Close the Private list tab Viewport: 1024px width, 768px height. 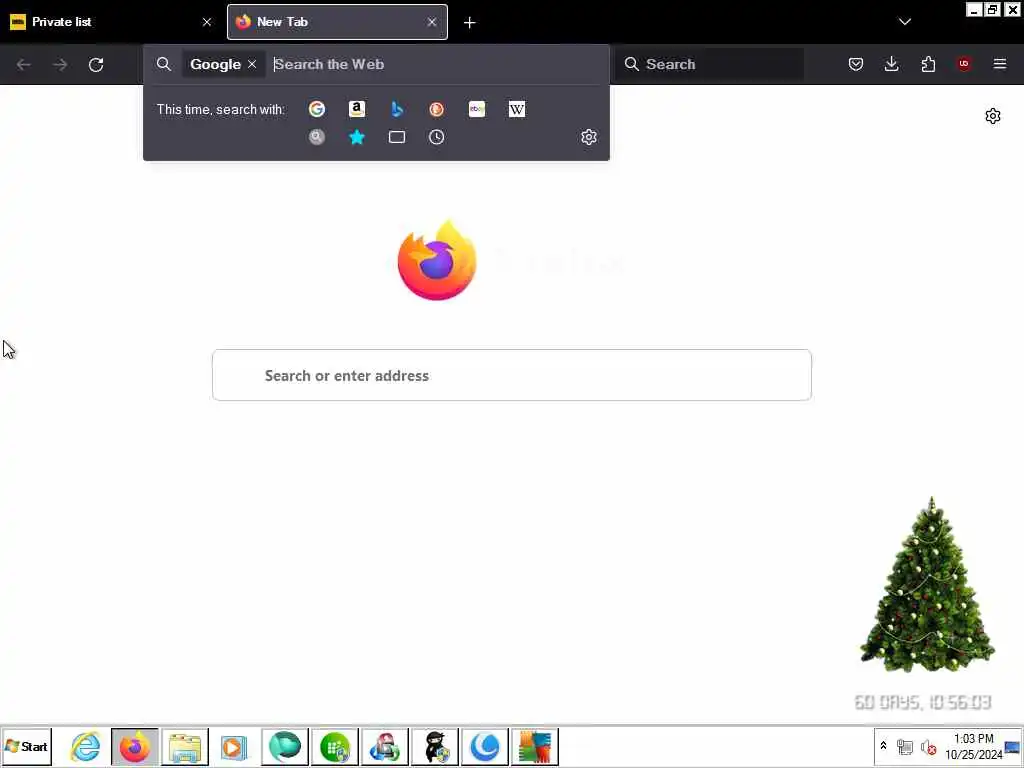tap(207, 22)
